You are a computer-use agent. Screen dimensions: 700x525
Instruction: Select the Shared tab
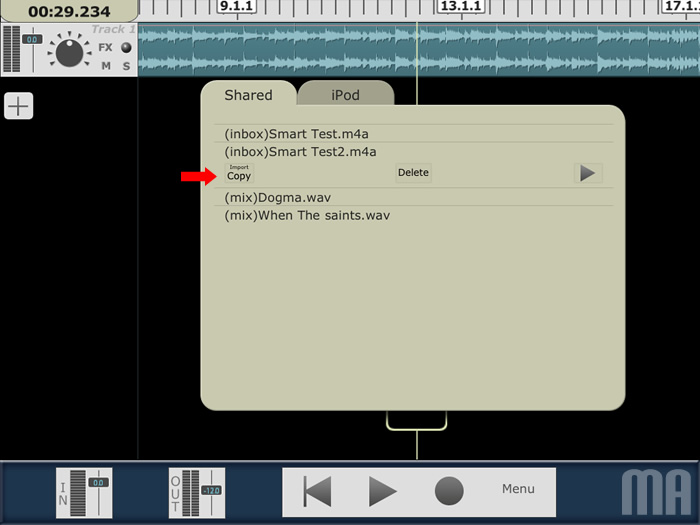[x=249, y=95]
